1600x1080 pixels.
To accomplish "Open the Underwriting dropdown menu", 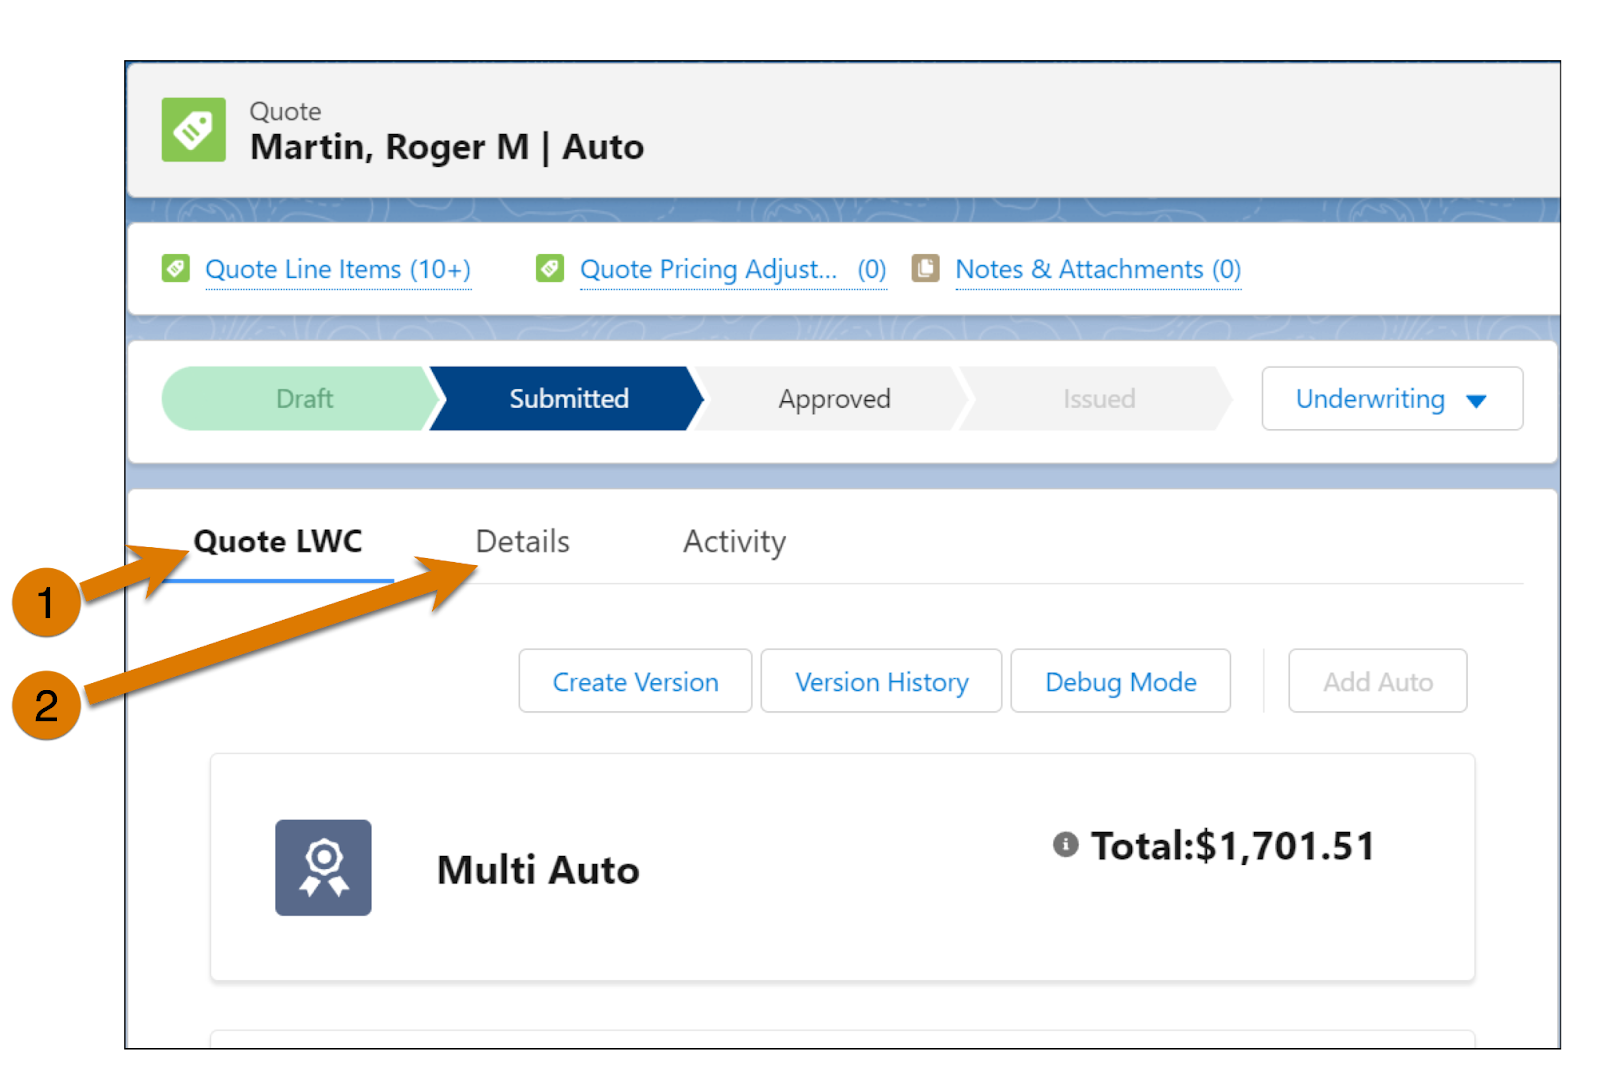I will point(1392,399).
